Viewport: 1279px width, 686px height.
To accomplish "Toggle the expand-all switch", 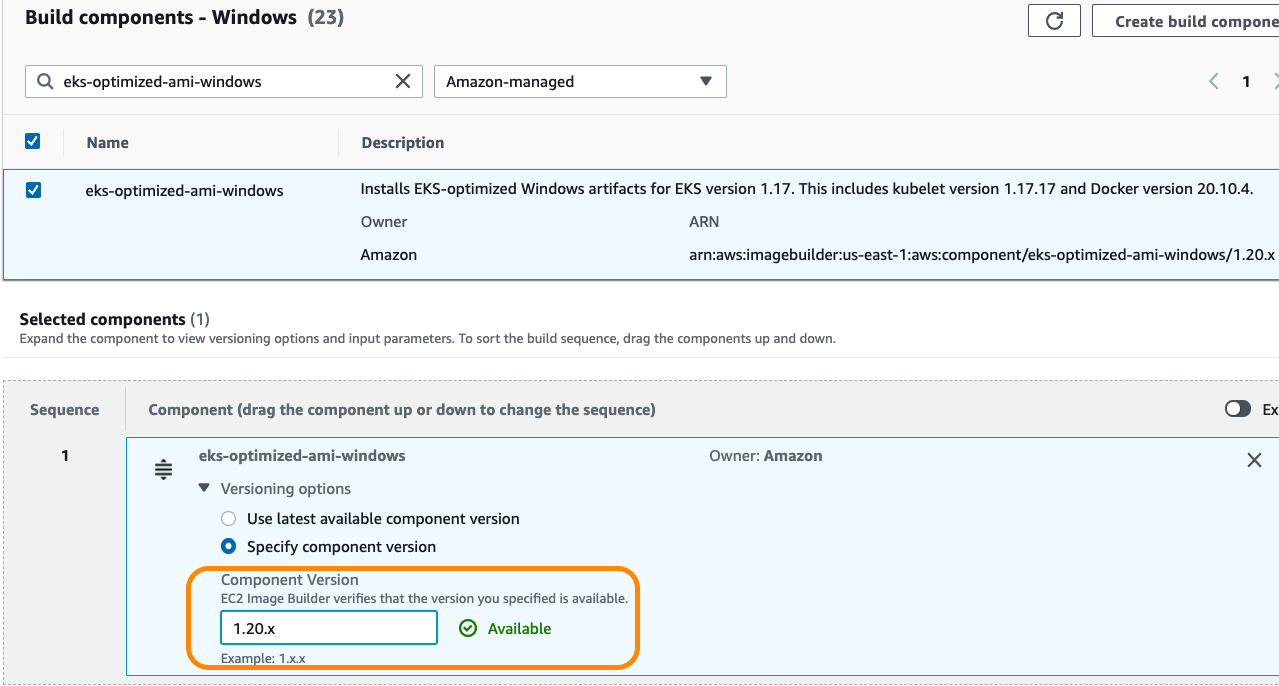I will (1237, 409).
